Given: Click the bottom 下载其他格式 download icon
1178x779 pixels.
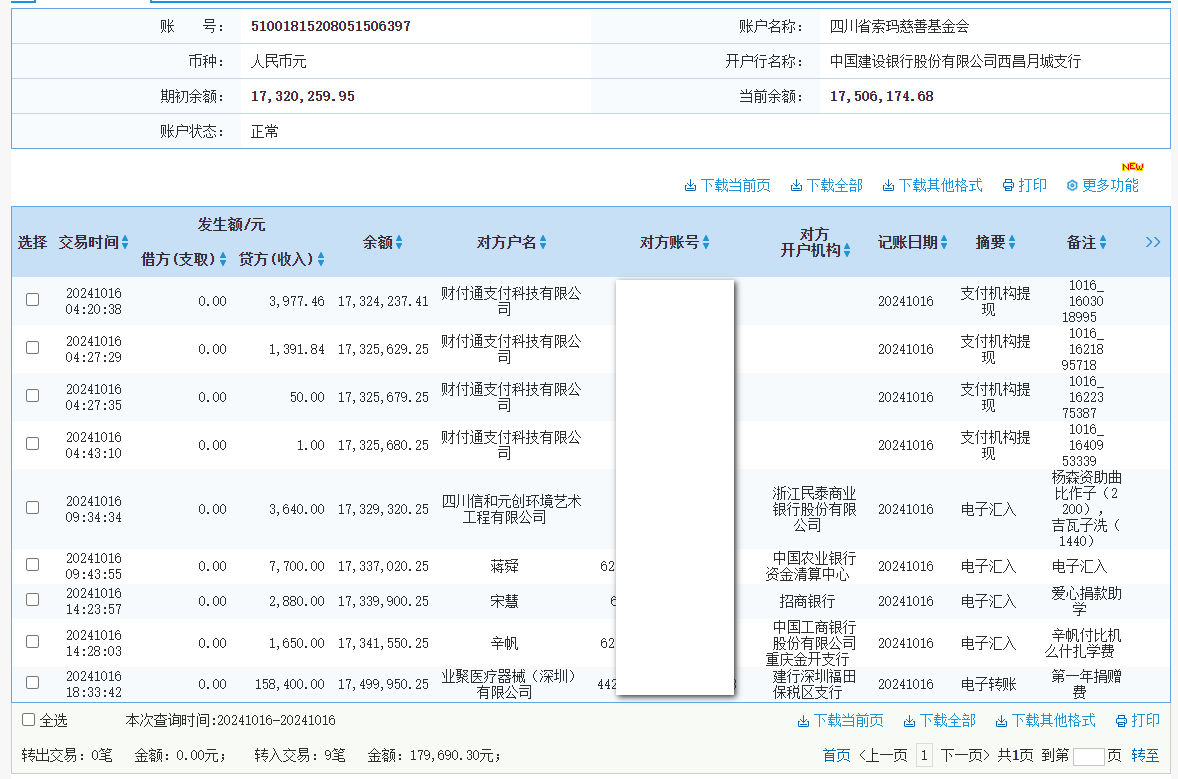Looking at the screenshot, I should [1001, 720].
